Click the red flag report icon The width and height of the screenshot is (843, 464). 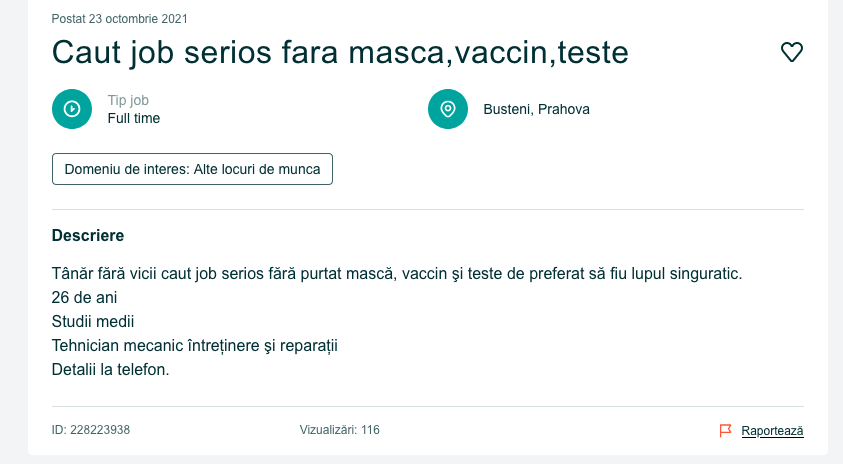pyautogui.click(x=725, y=431)
